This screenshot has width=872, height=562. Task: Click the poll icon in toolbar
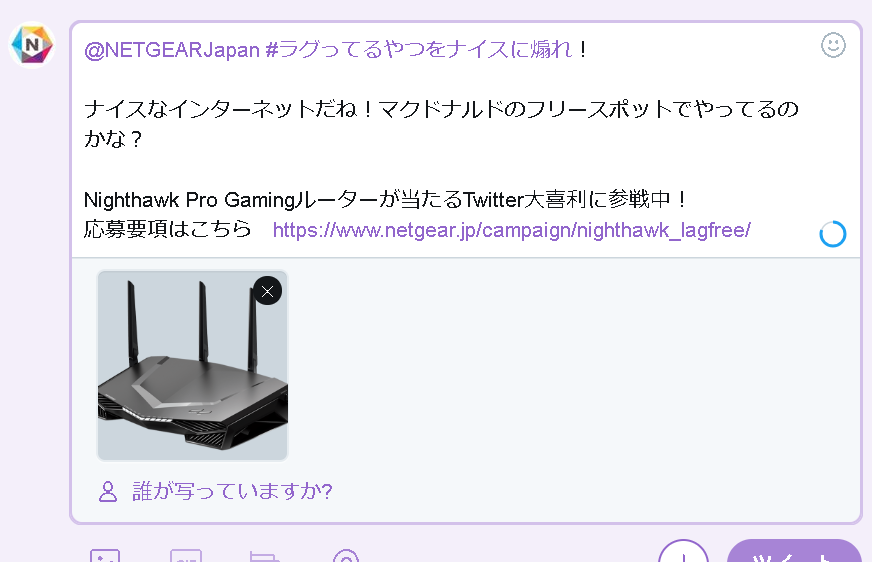click(x=264, y=556)
